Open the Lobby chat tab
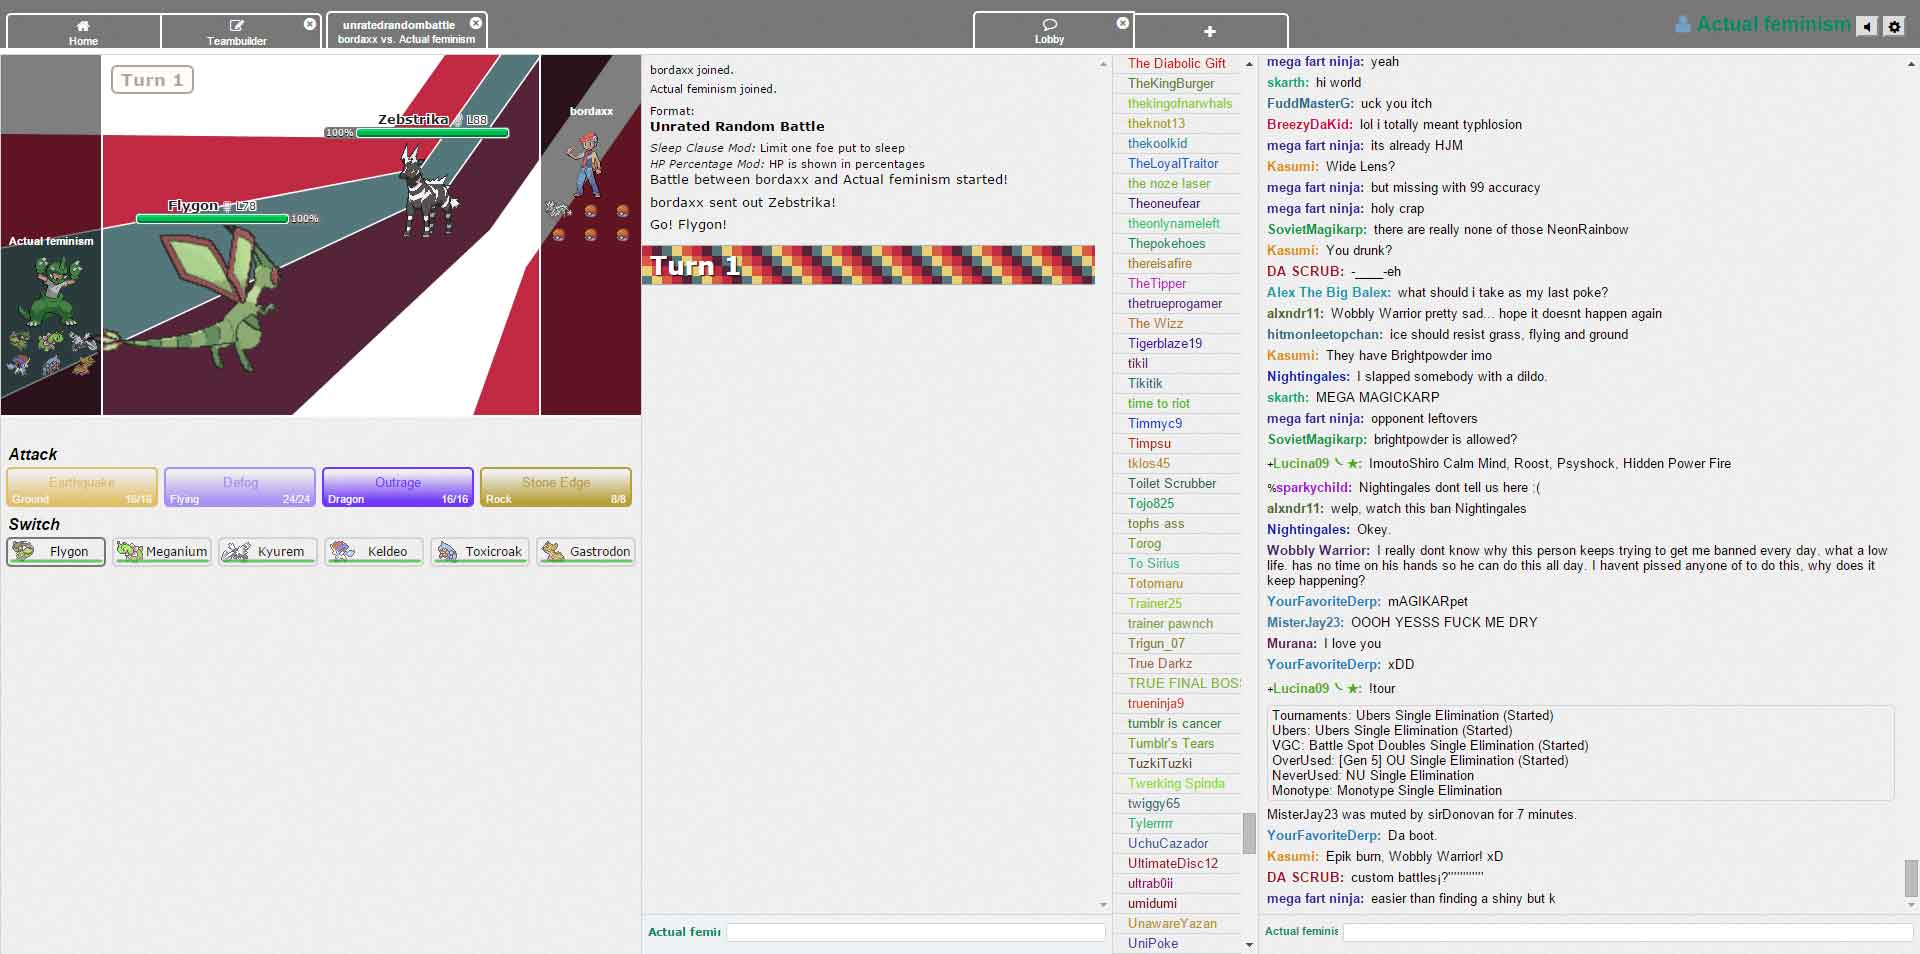The width and height of the screenshot is (1920, 954). [x=1050, y=31]
